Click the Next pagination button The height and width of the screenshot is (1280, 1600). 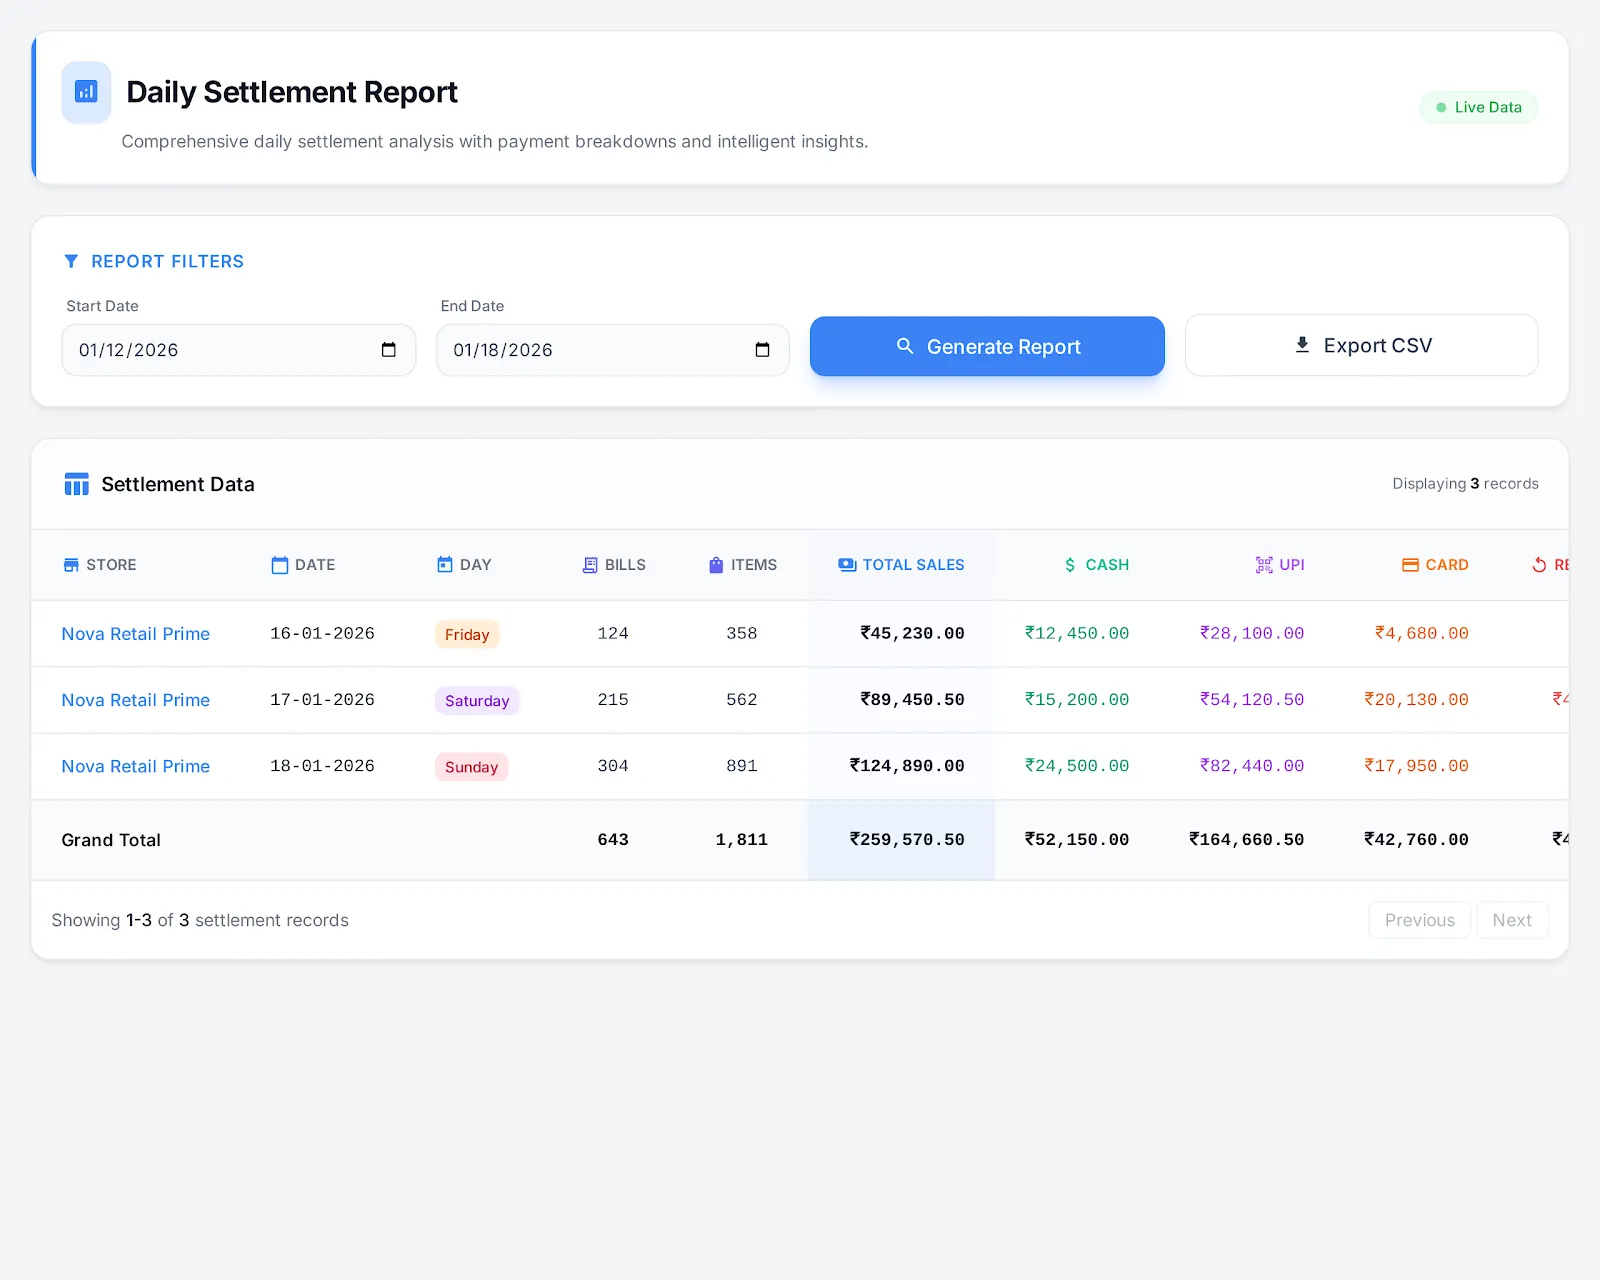coord(1512,920)
